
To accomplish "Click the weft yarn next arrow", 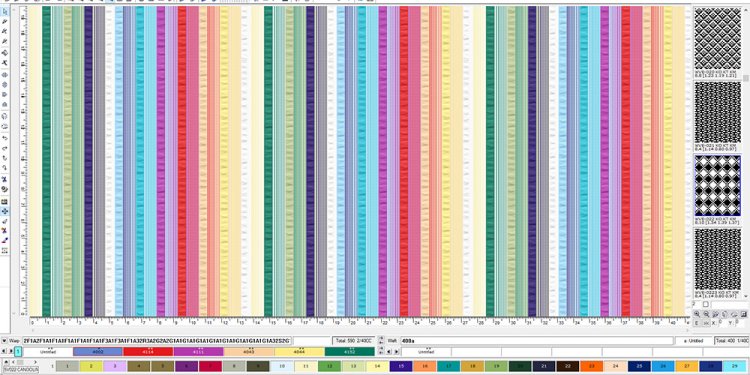I will 396,352.
